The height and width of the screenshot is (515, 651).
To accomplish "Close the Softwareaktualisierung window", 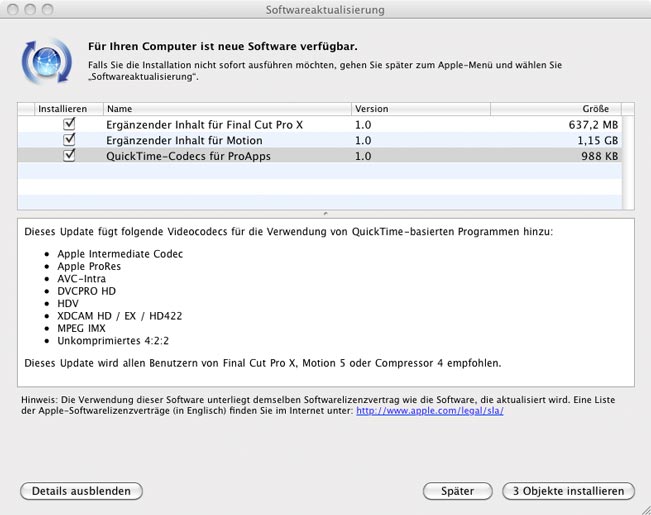I will [13, 9].
